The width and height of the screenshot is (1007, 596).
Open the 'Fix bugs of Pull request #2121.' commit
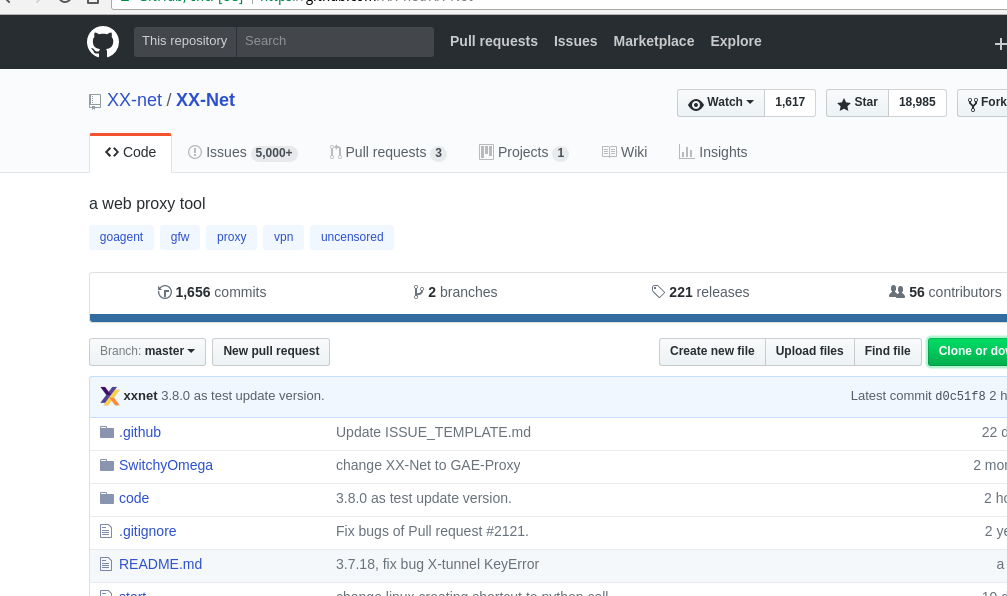point(432,531)
